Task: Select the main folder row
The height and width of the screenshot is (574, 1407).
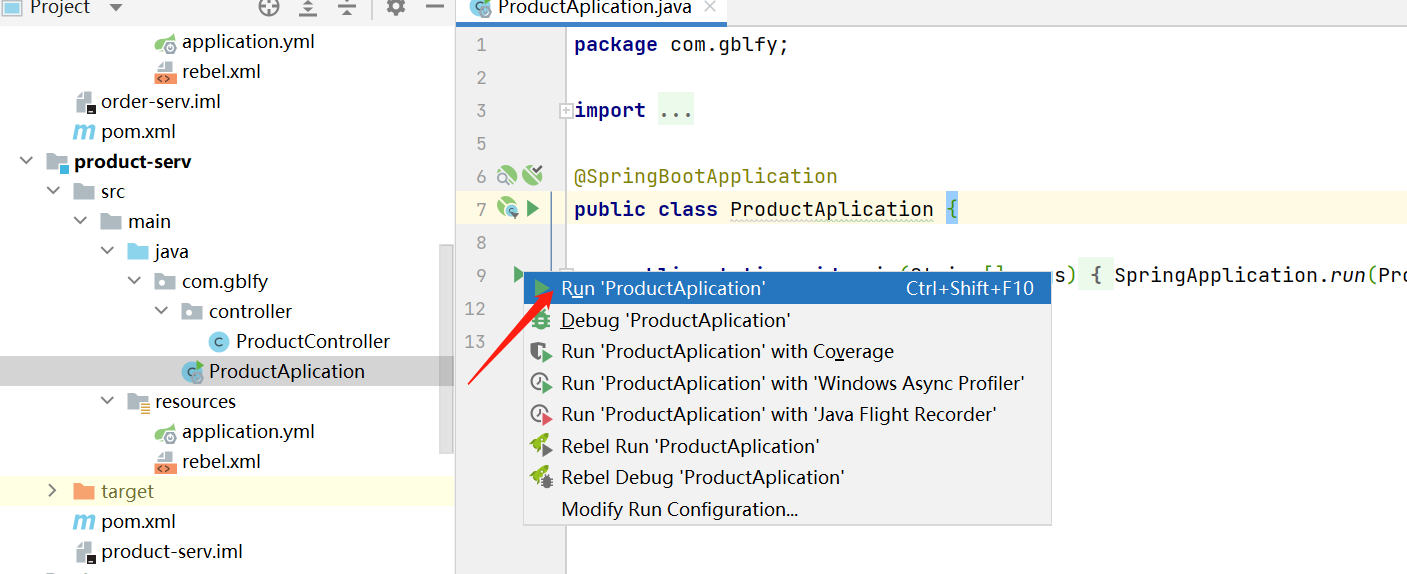Action: (x=149, y=221)
